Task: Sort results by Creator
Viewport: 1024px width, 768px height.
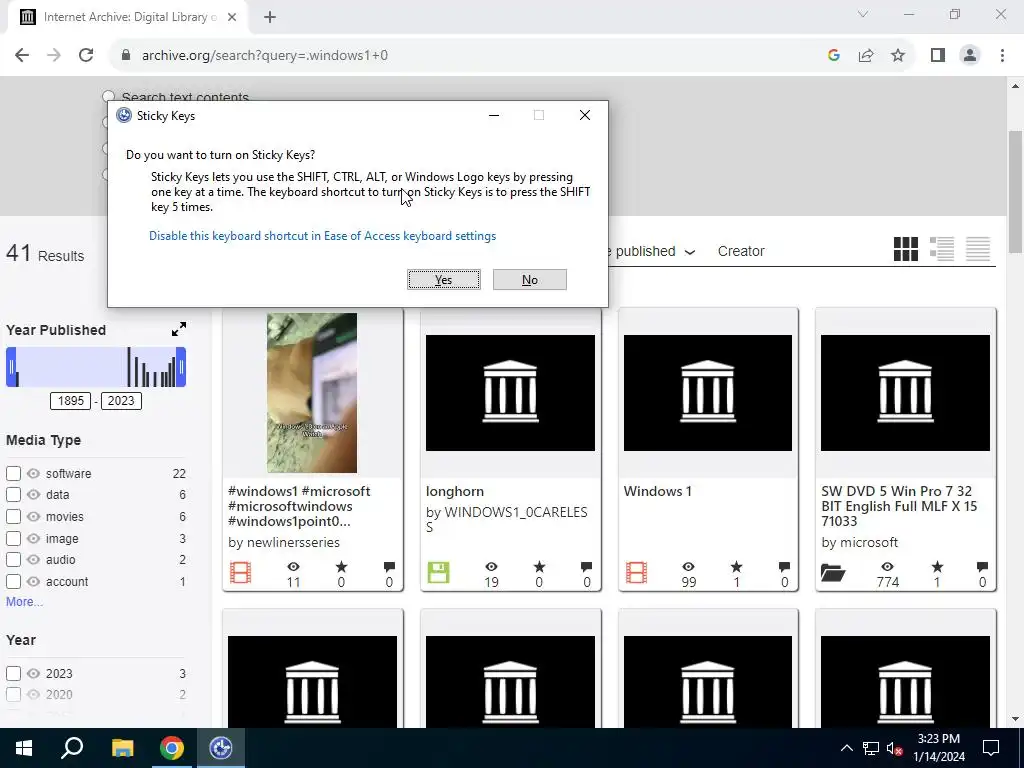Action: click(x=741, y=251)
